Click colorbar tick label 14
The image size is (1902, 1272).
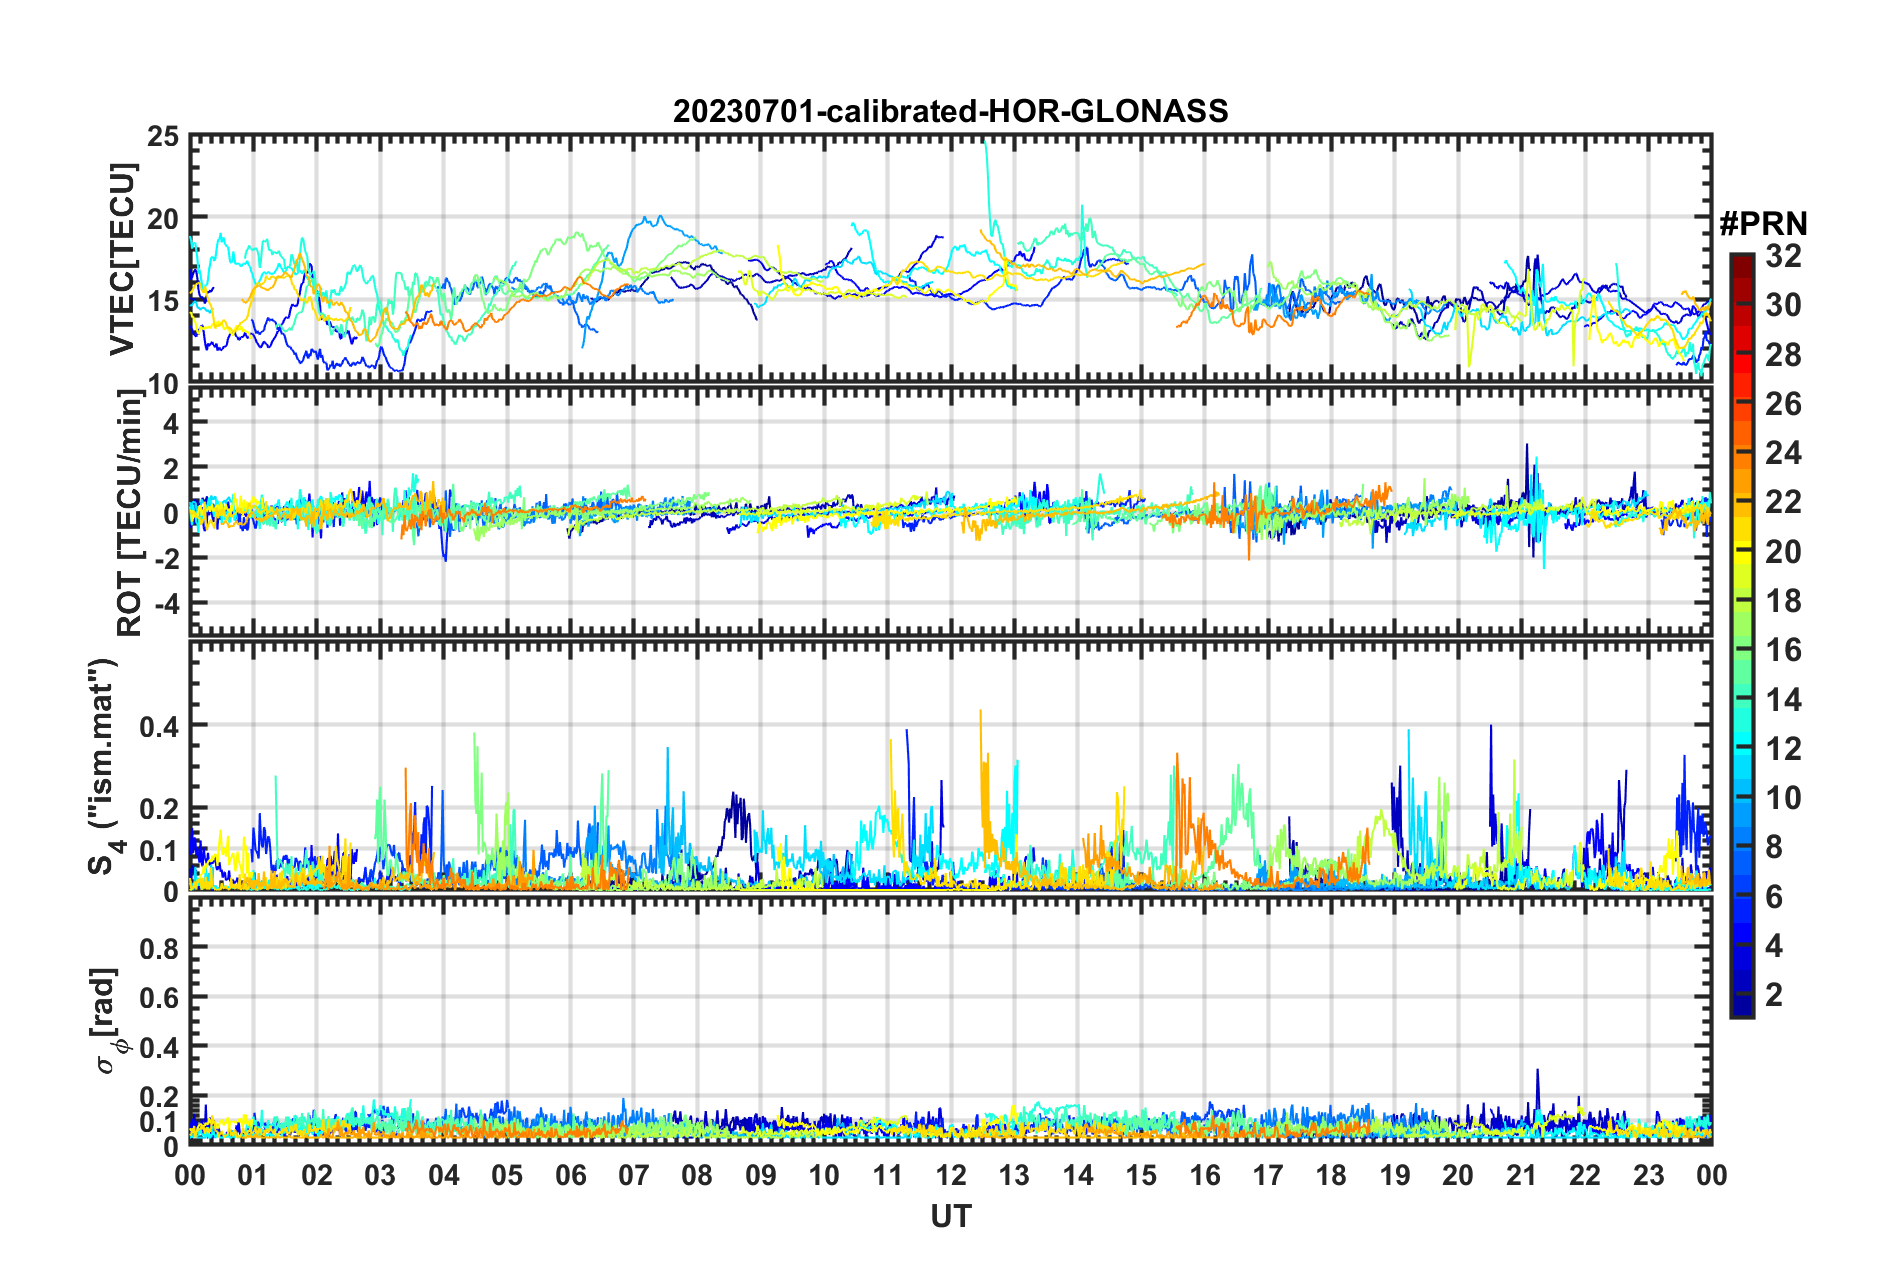tap(1783, 700)
